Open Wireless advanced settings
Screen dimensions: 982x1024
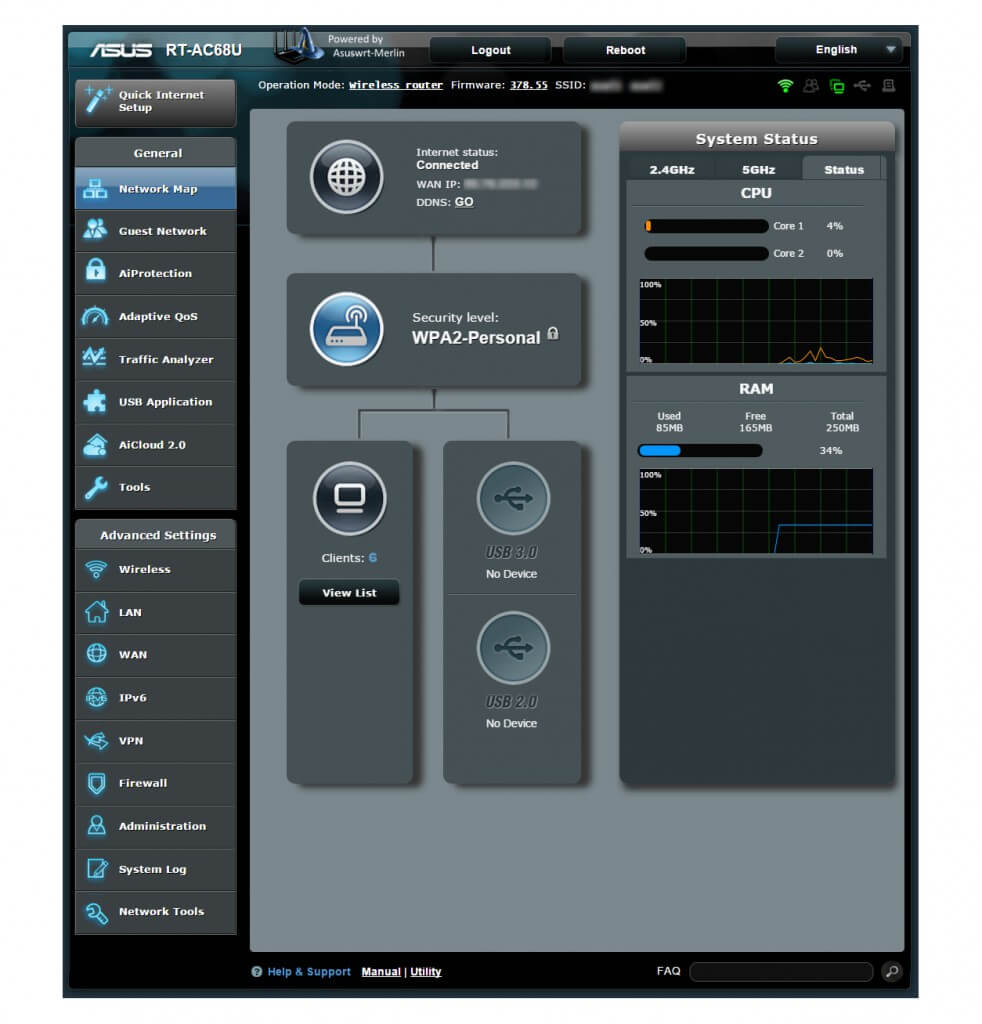(155, 569)
